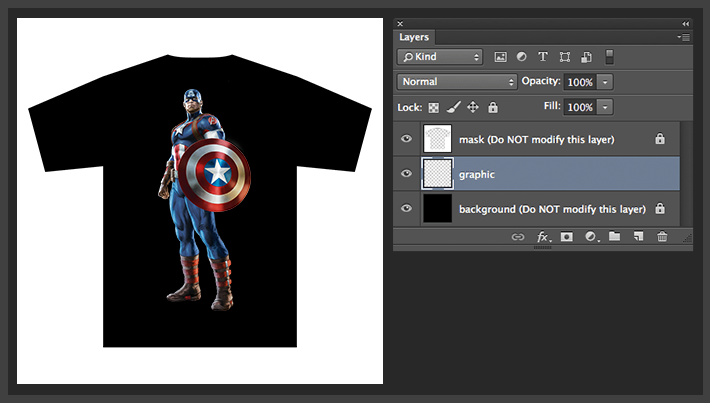Open the Kind filter type dropdown
Viewport: 710px width, 403px height.
pyautogui.click(x=439, y=57)
